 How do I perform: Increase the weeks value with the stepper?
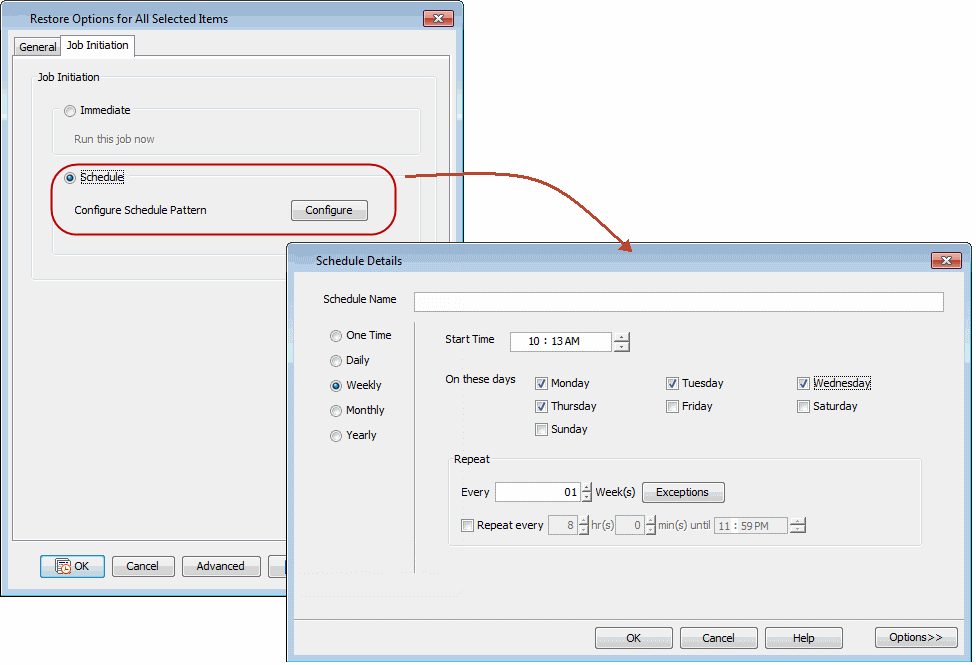[x=586, y=488]
